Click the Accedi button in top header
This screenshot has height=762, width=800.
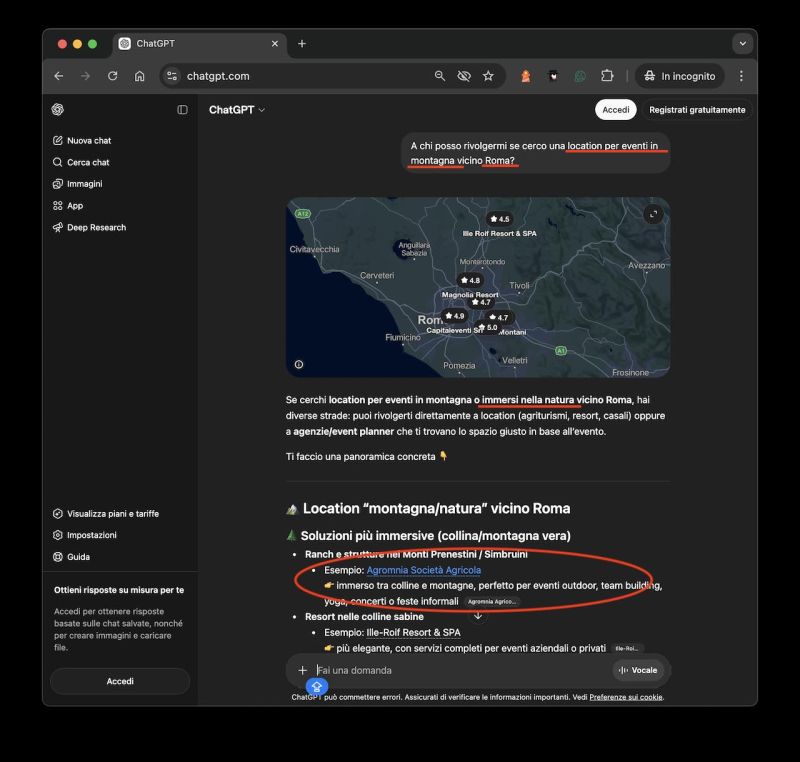click(615, 110)
